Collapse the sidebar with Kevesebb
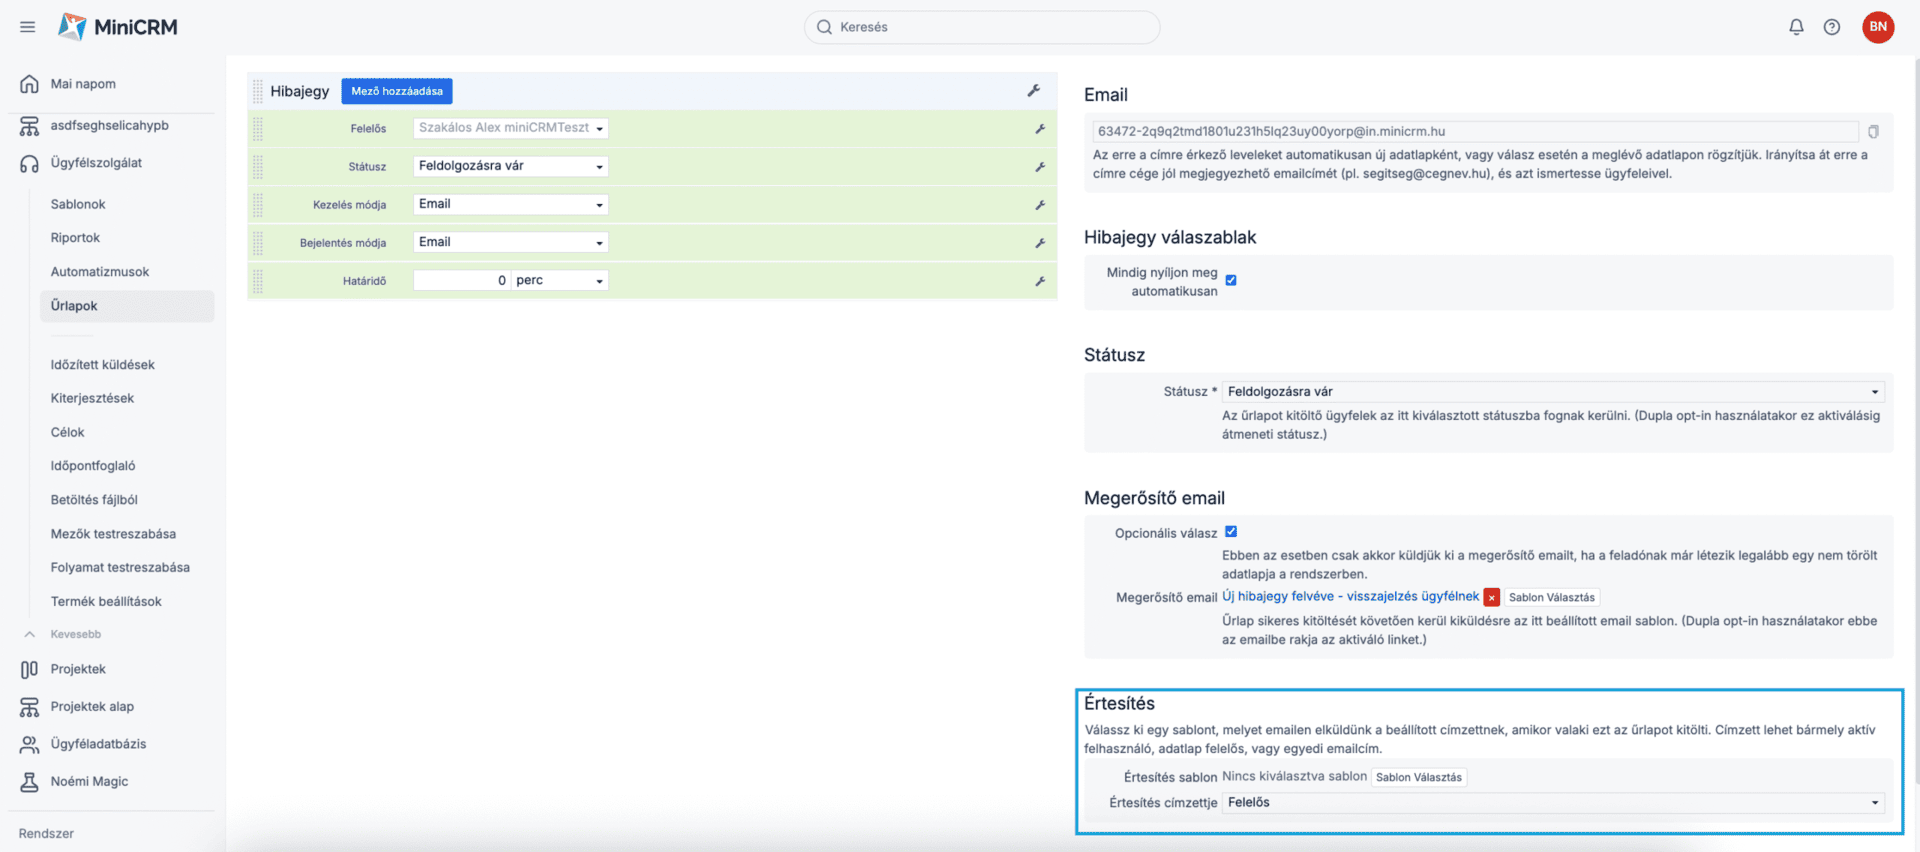The width and height of the screenshot is (1920, 852). coord(75,634)
